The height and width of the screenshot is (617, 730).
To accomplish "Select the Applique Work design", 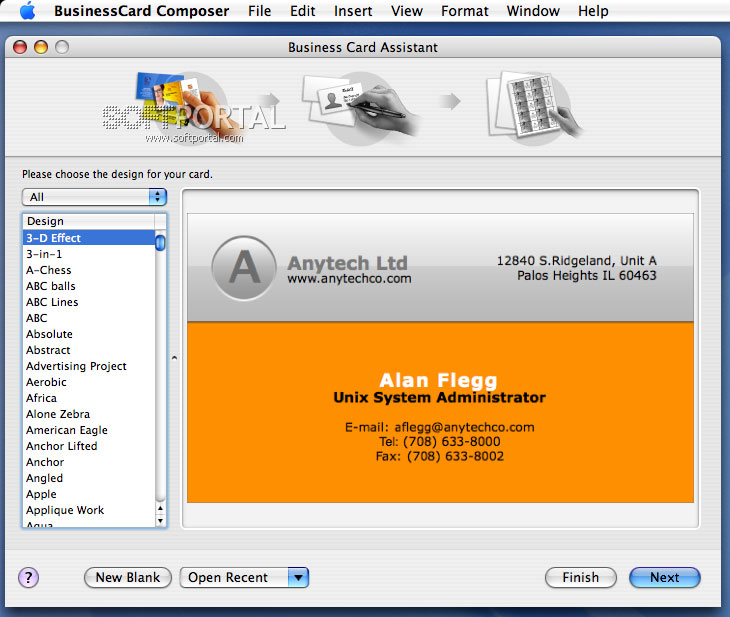I will click(89, 510).
